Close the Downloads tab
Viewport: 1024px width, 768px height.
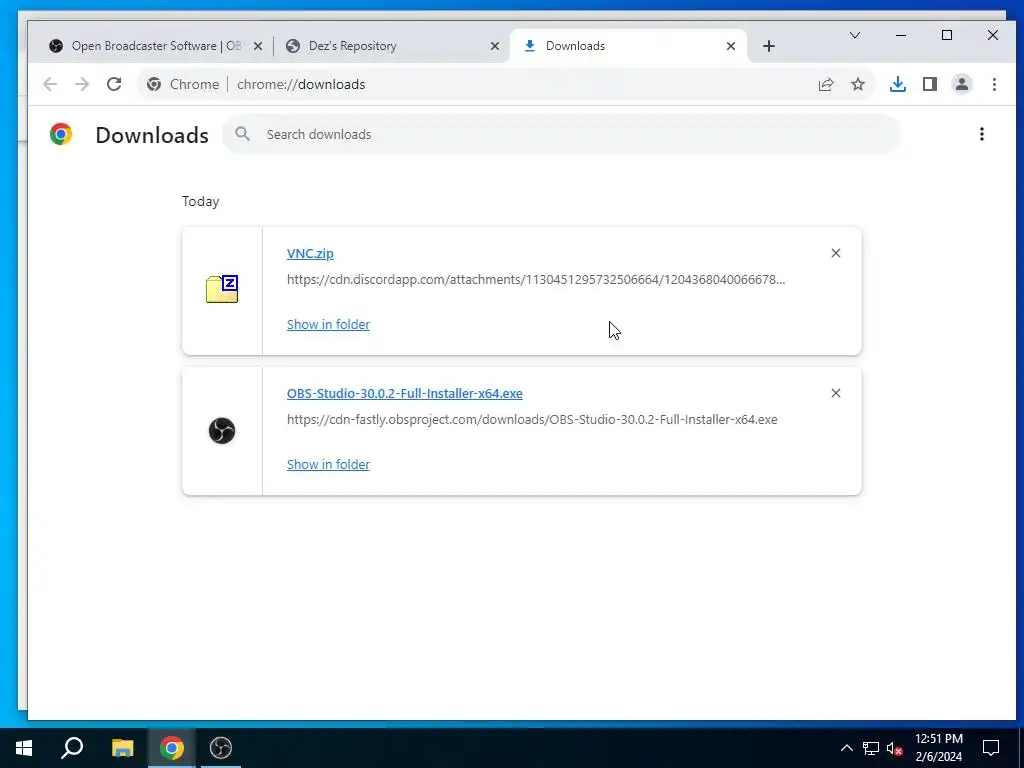coord(731,46)
